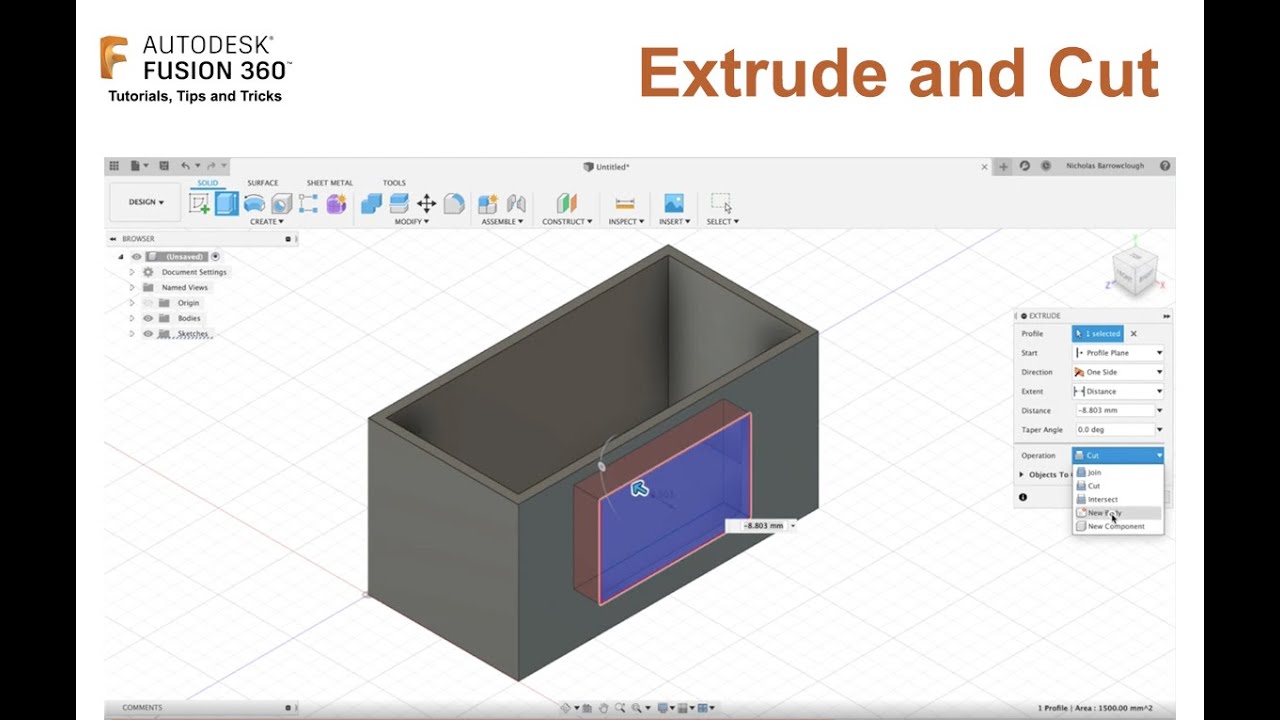This screenshot has width=1280, height=720.
Task: Toggle visibility of the Unsaved root component
Action: pyautogui.click(x=136, y=257)
